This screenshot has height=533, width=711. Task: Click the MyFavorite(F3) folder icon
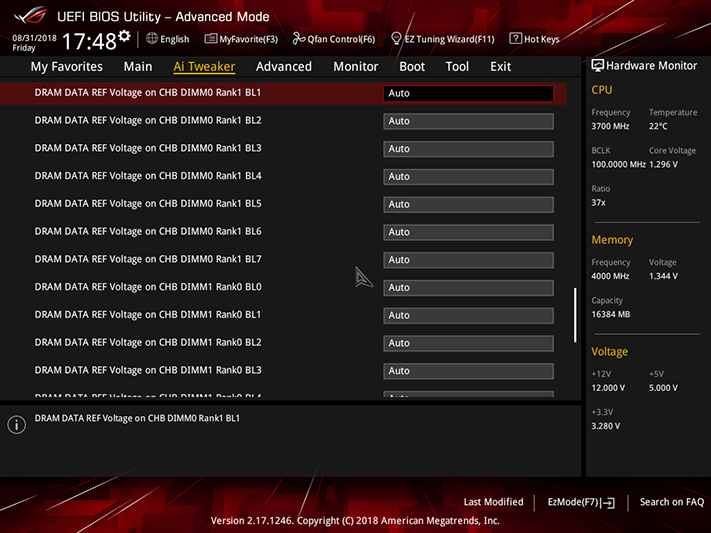210,39
